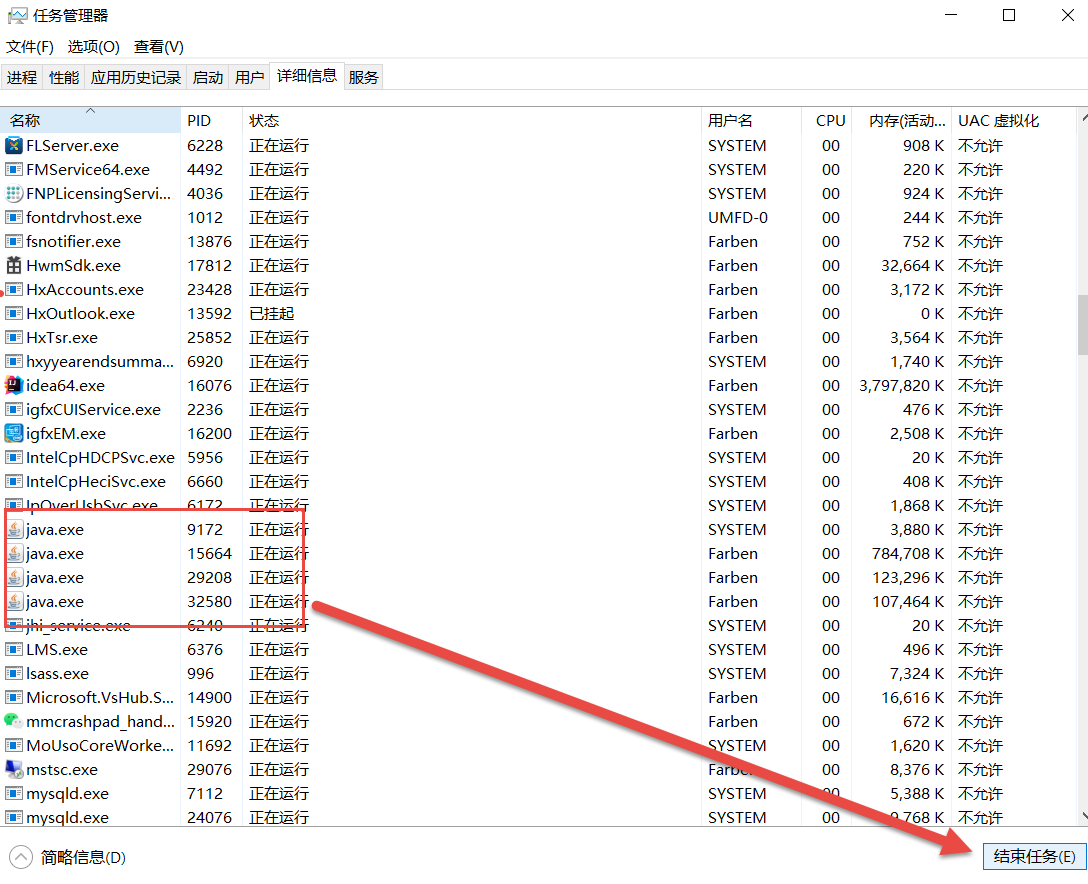Click the FMService64.exe process icon

[14, 170]
